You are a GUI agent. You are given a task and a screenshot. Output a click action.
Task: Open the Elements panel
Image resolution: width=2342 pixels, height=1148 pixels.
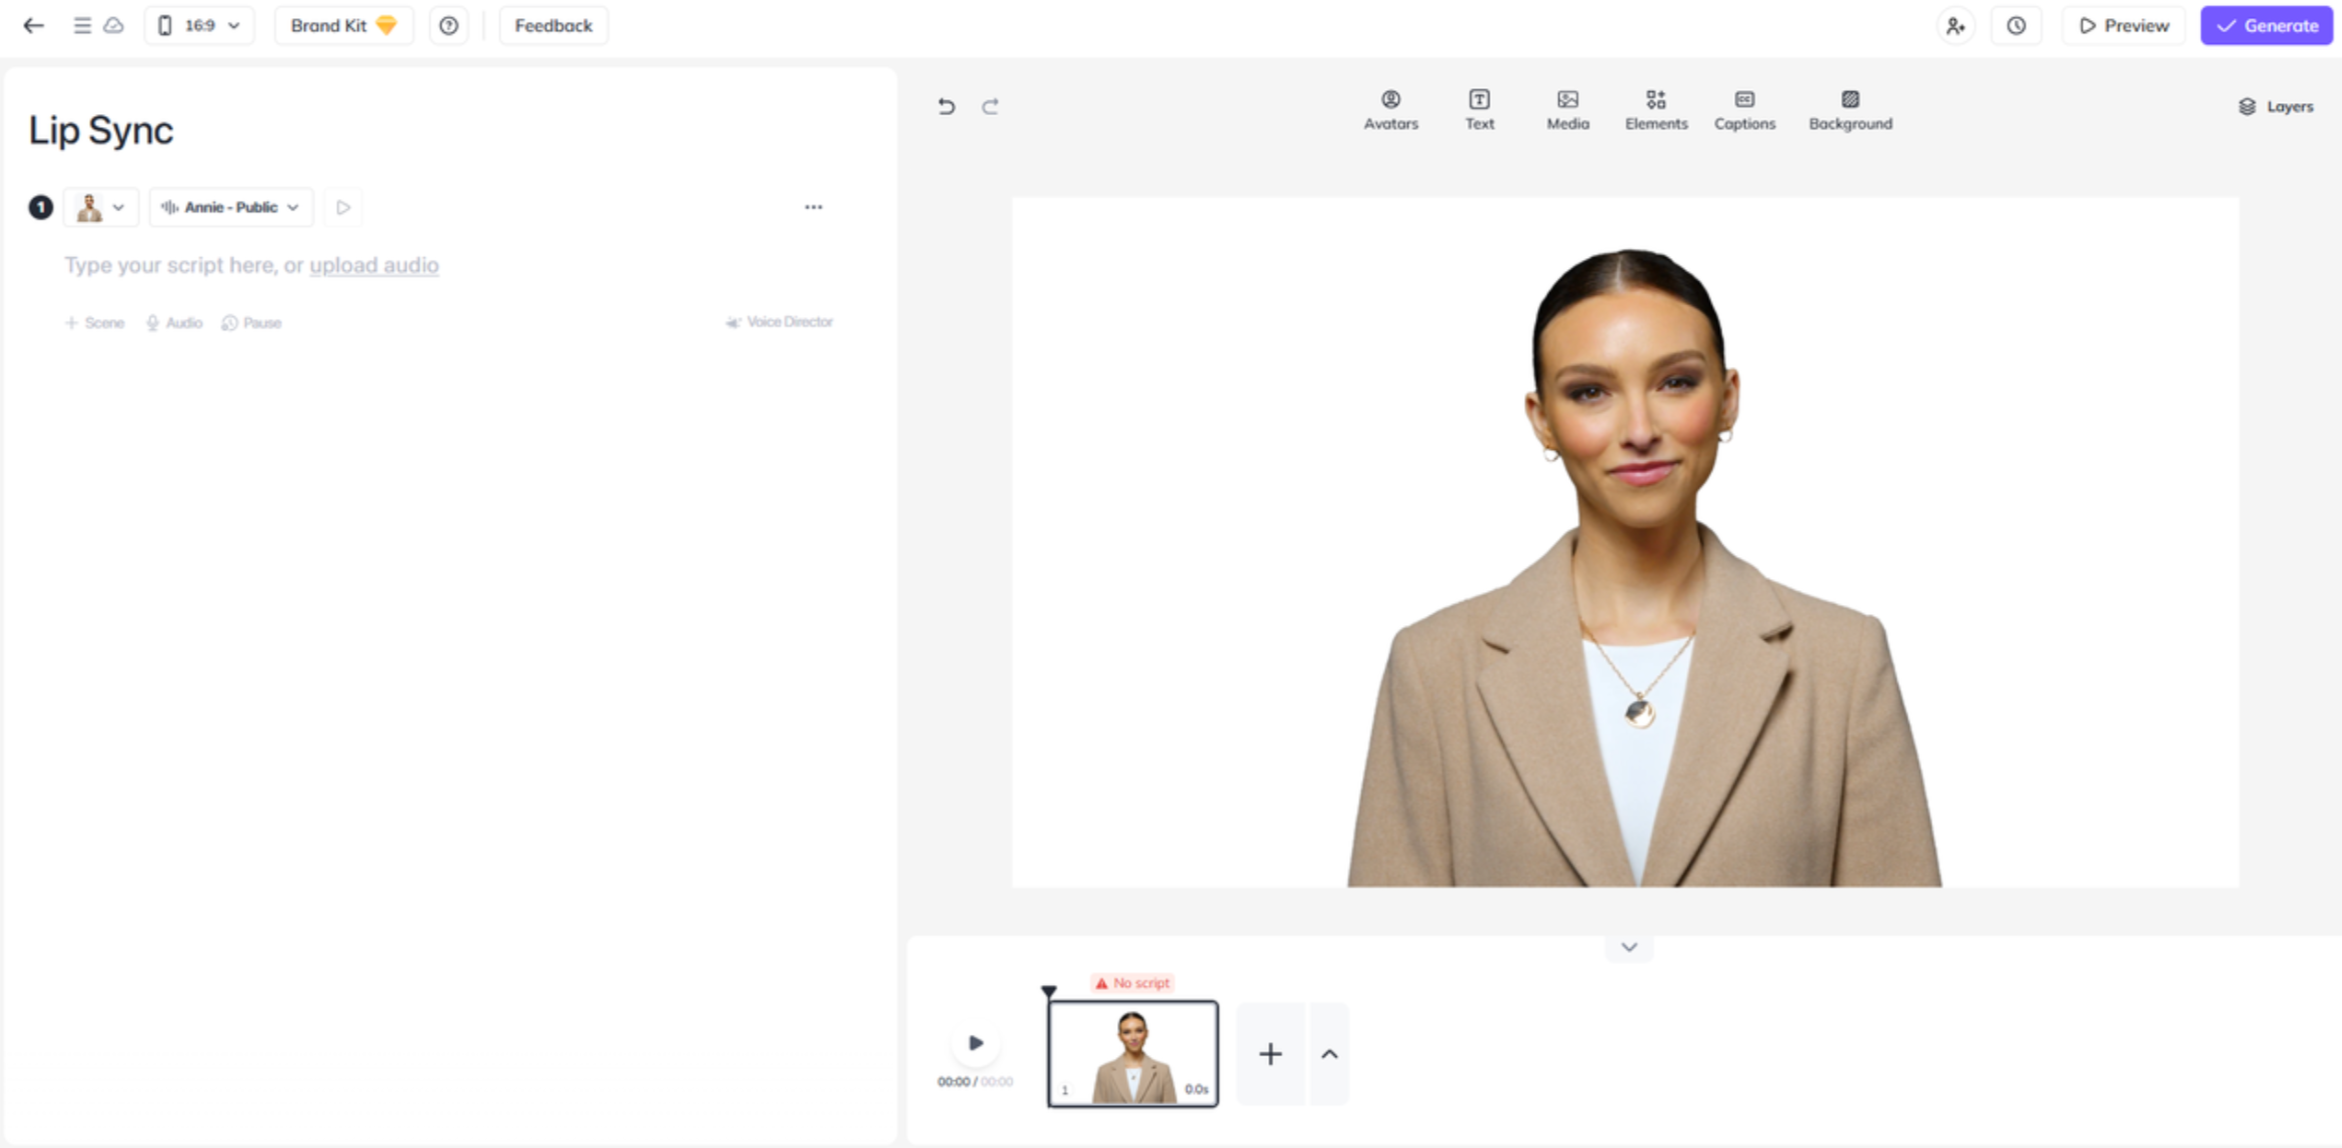click(1655, 110)
